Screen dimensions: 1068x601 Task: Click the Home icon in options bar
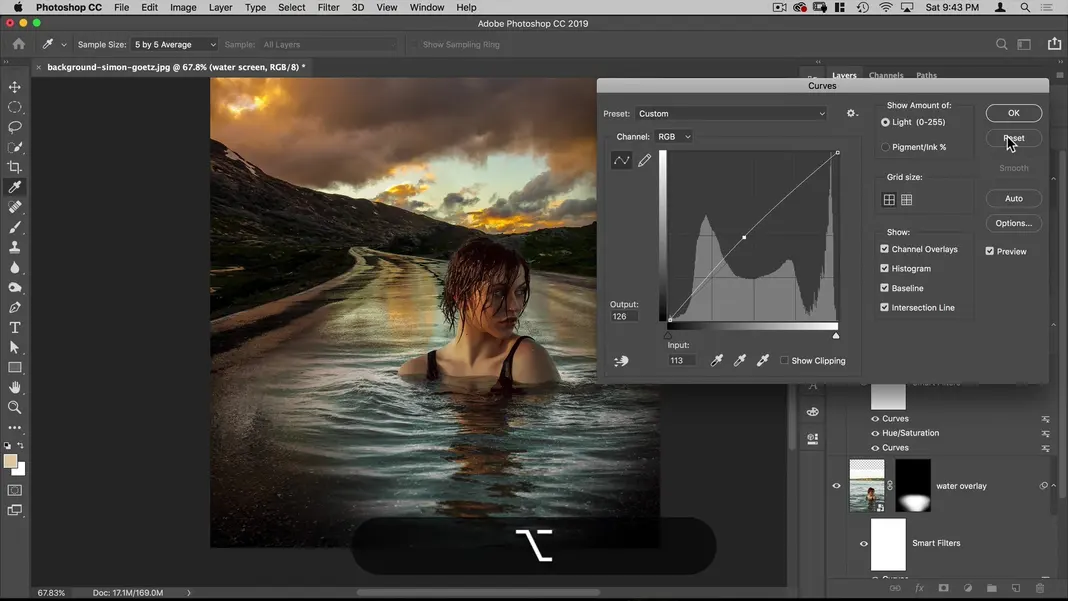coord(18,44)
